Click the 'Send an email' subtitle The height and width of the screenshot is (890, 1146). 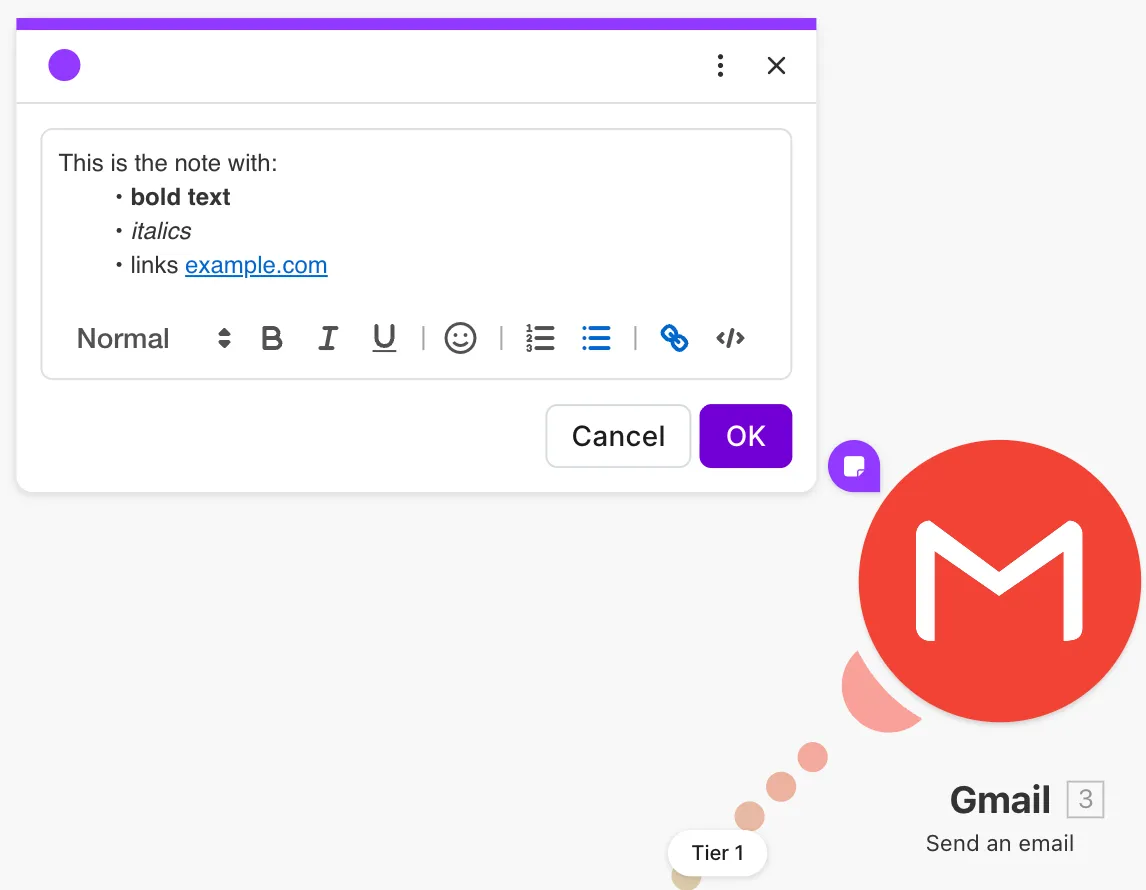(x=1000, y=843)
